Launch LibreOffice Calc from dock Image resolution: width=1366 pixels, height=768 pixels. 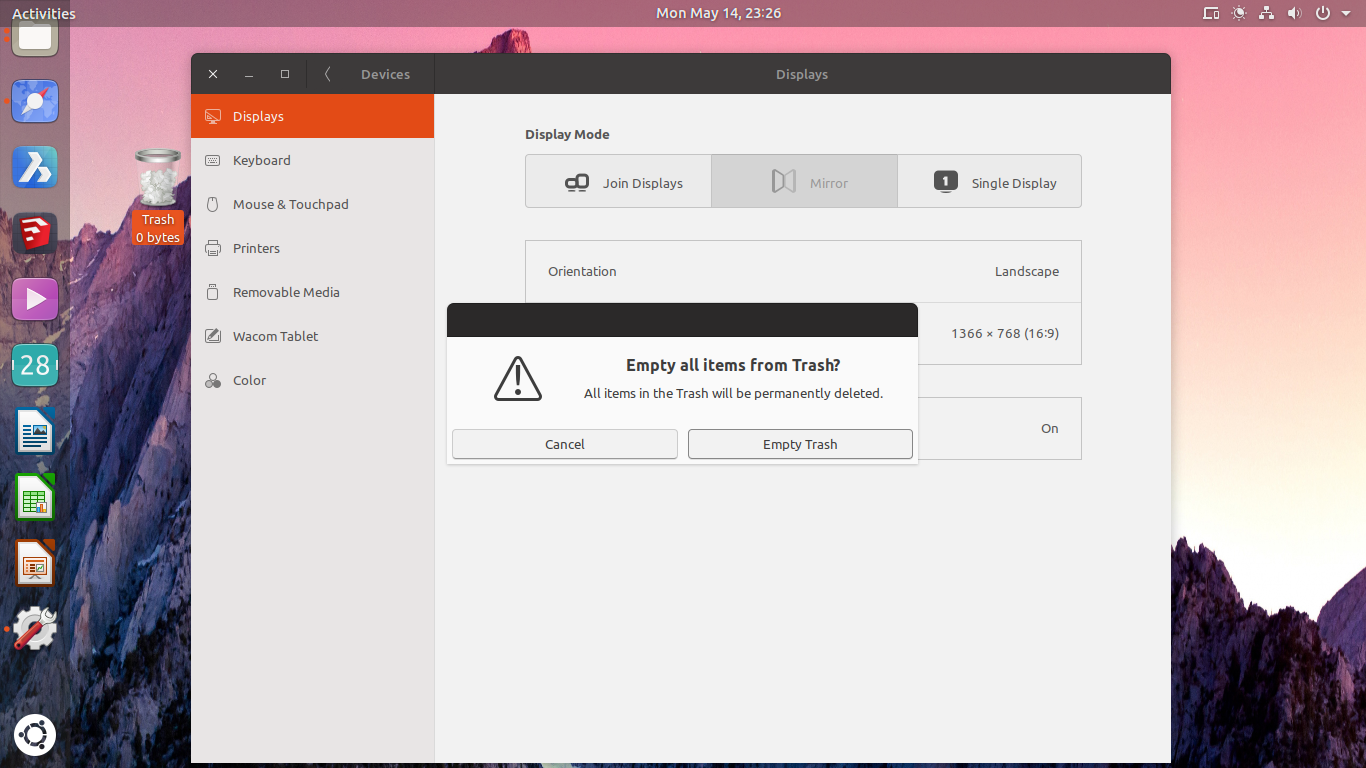(35, 497)
